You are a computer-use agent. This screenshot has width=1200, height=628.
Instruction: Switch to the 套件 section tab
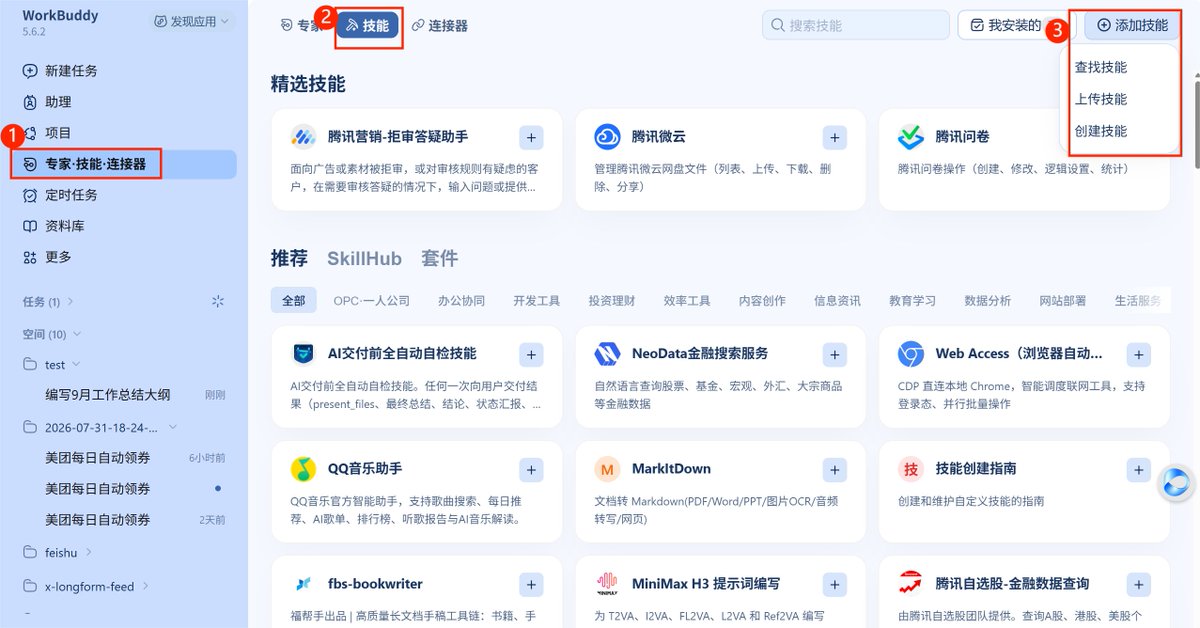coord(440,258)
